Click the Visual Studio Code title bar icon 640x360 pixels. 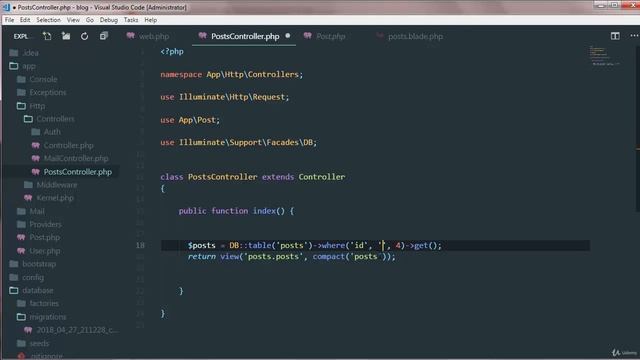click(6, 7)
